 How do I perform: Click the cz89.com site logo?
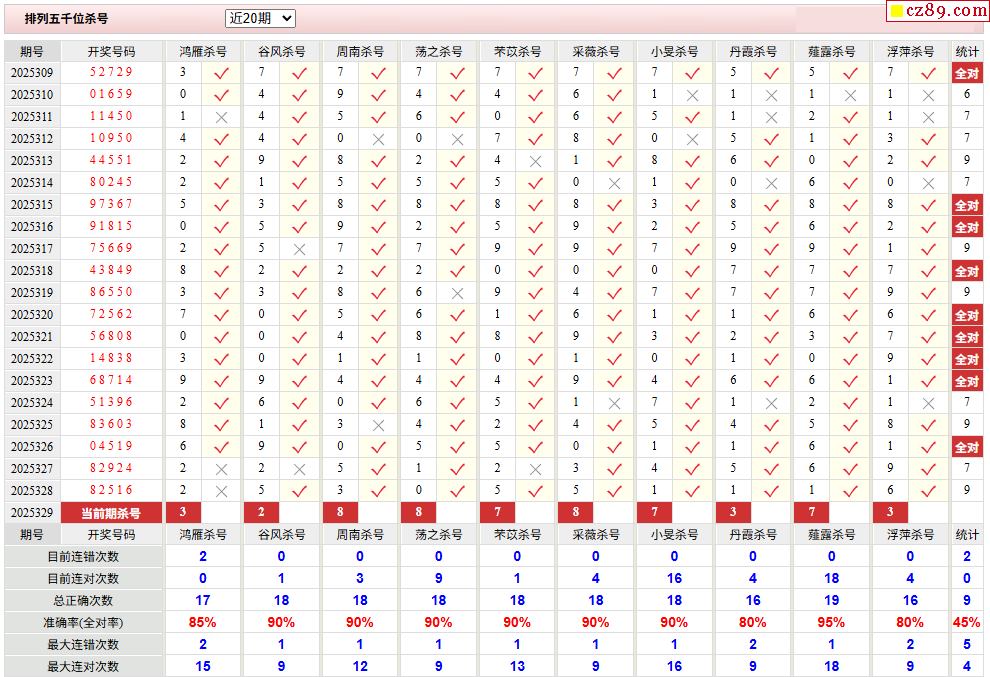[937, 11]
